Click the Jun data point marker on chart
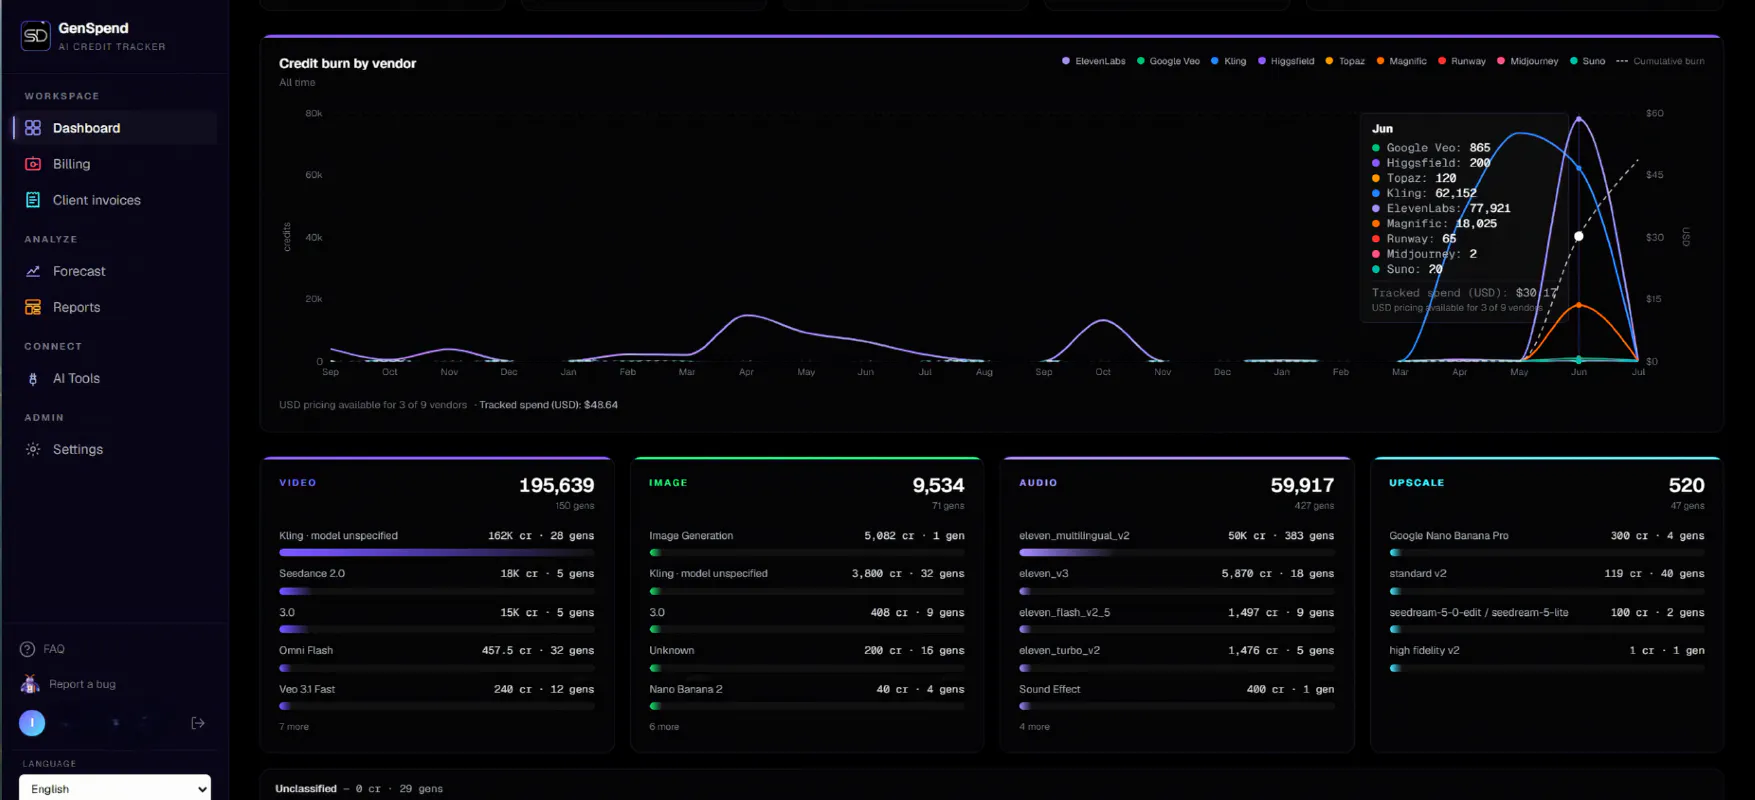This screenshot has width=1755, height=800. [1579, 237]
